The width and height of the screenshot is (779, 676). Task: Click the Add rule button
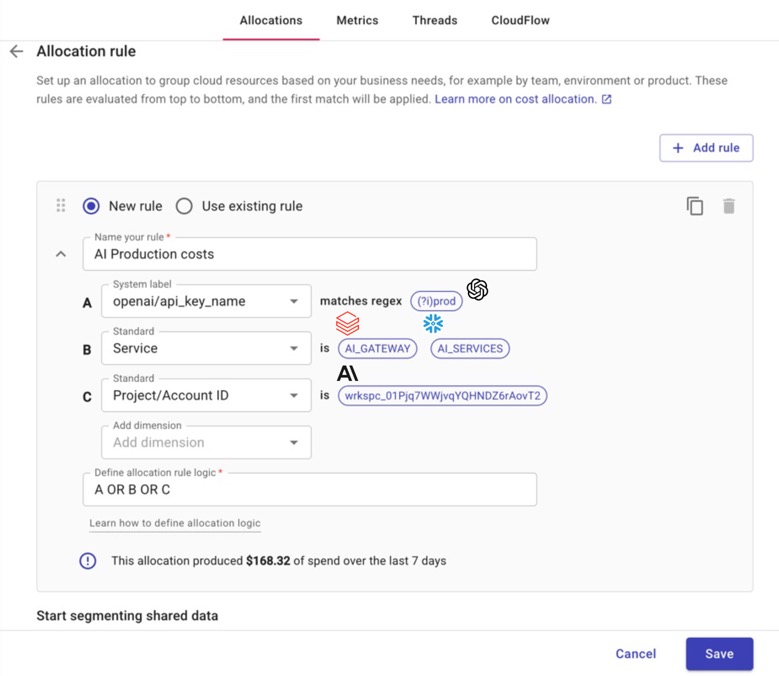[x=706, y=148]
